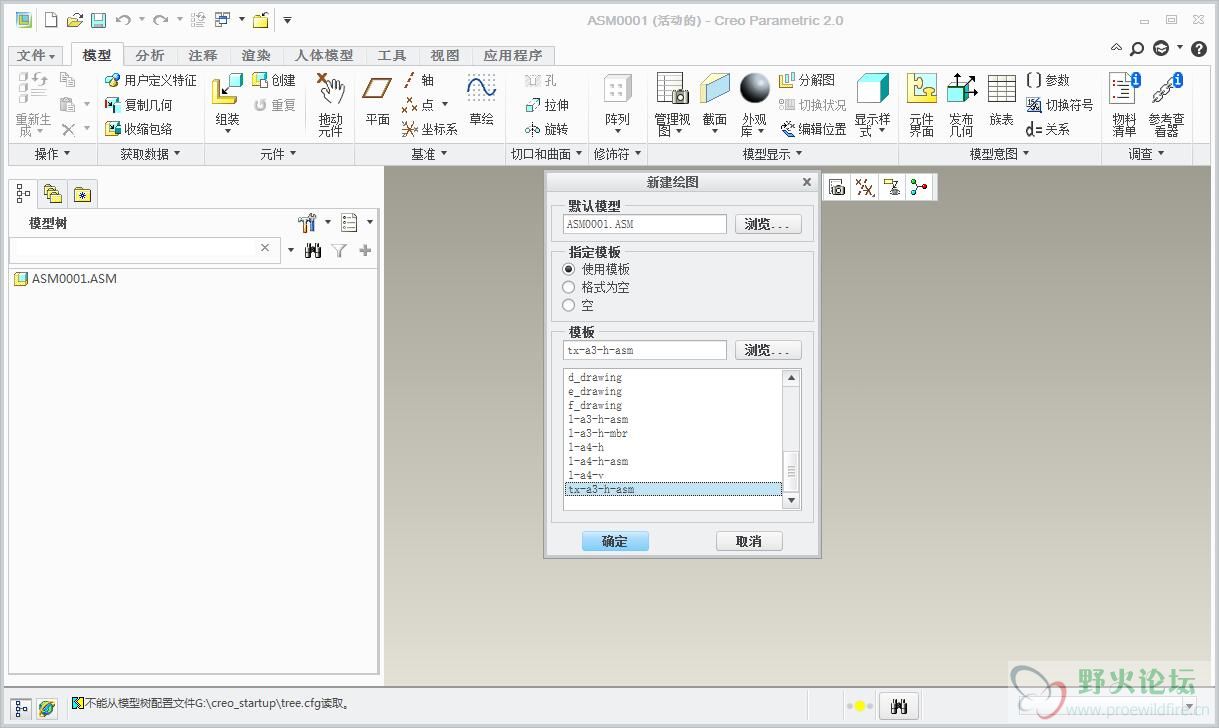Expand the 操作 group dropdown
Viewport: 1219px width, 728px height.
(52, 153)
